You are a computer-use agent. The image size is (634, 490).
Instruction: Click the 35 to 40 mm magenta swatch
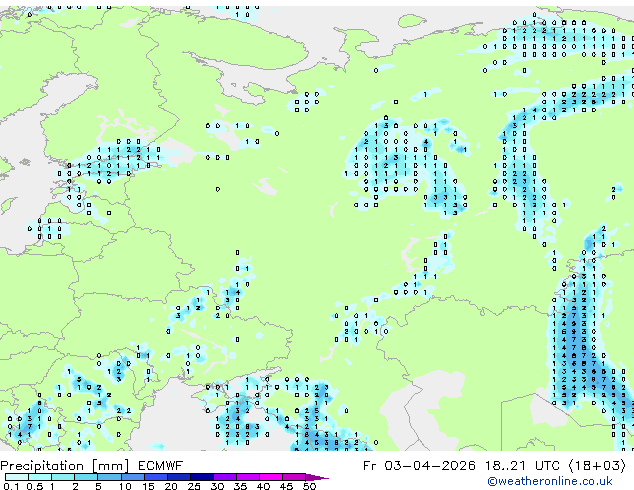248,477
